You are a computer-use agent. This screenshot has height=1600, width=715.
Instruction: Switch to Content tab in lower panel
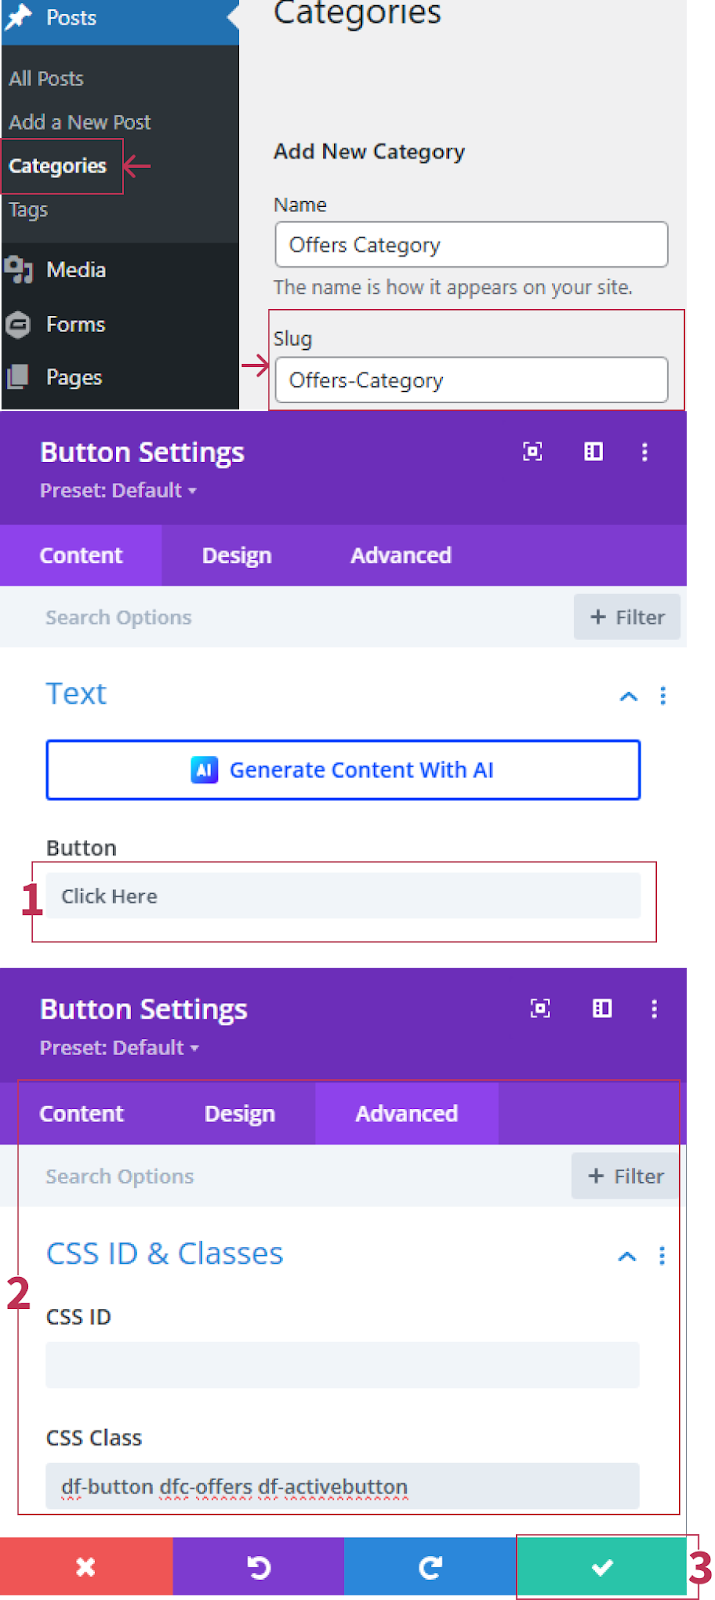tap(81, 1114)
